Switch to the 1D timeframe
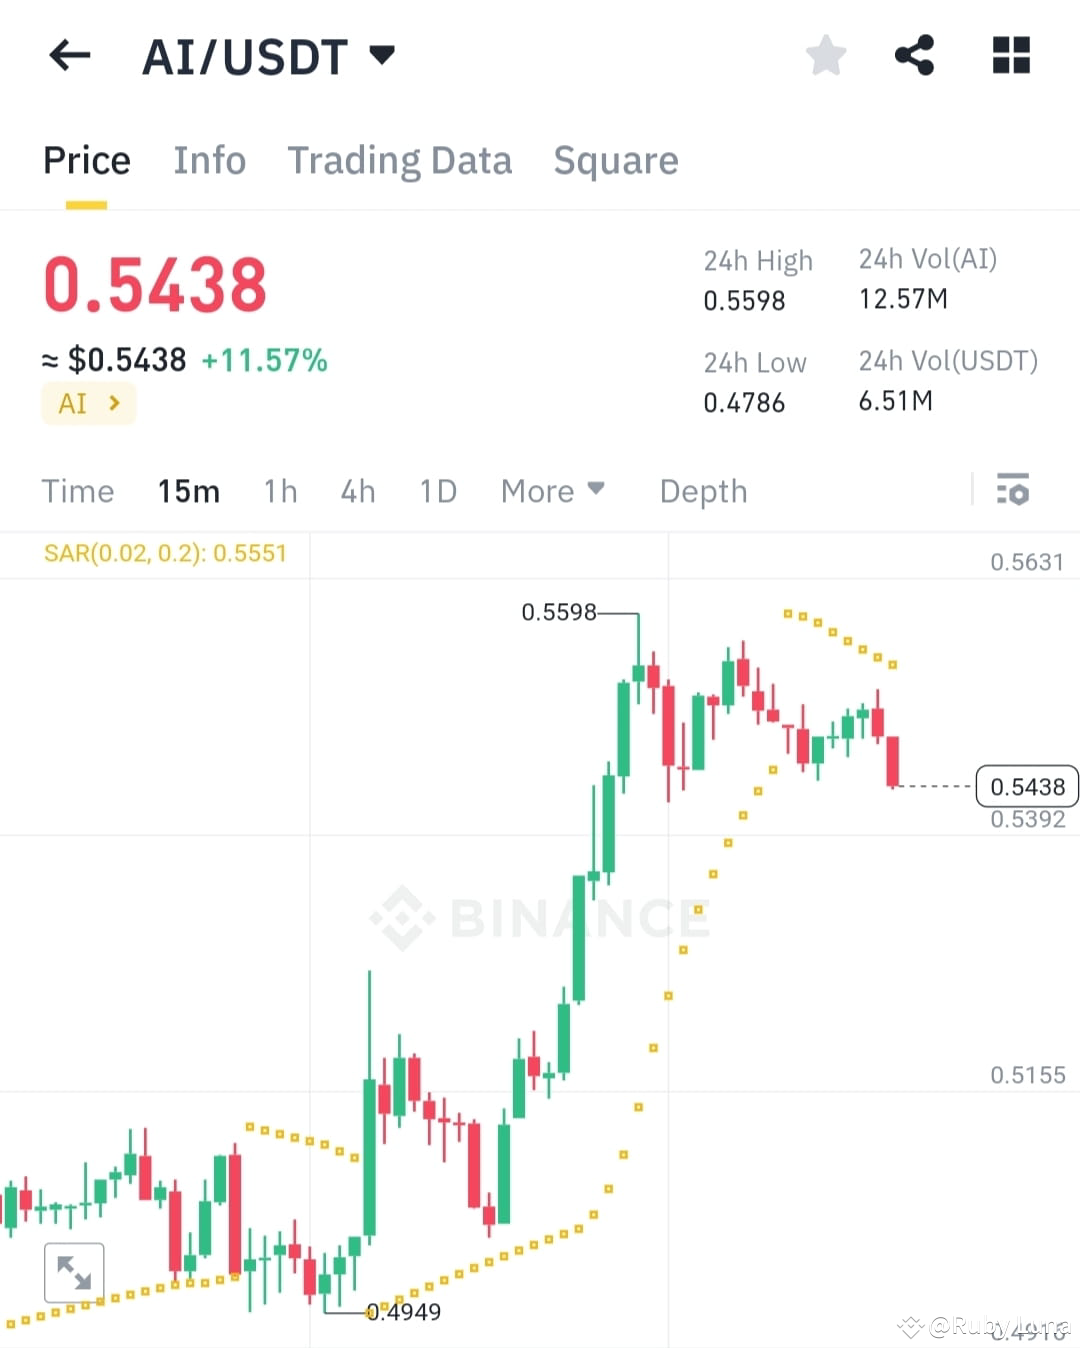The height and width of the screenshot is (1348, 1080). [x=437, y=491]
